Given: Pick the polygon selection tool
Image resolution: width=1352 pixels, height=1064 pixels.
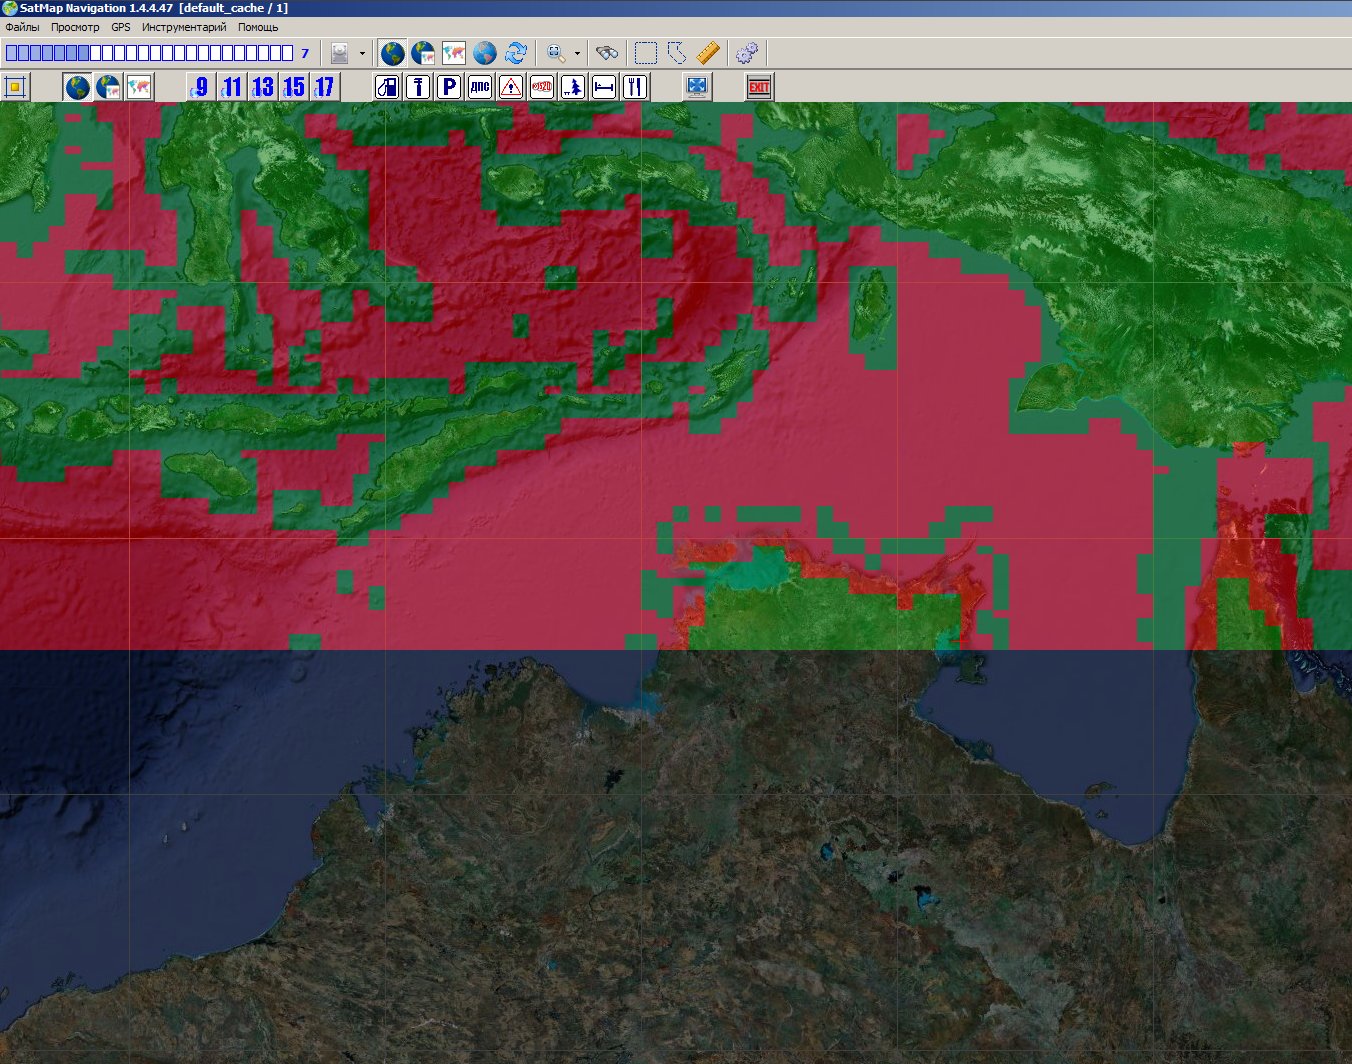Looking at the screenshot, I should [x=677, y=53].
